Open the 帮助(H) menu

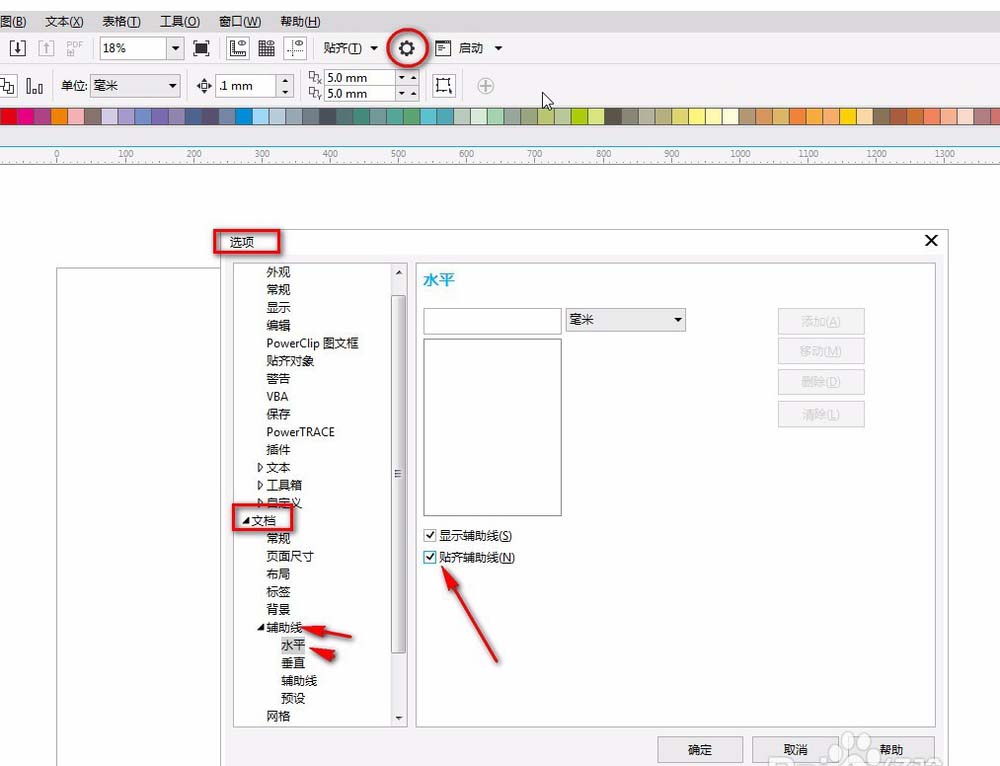[300, 22]
